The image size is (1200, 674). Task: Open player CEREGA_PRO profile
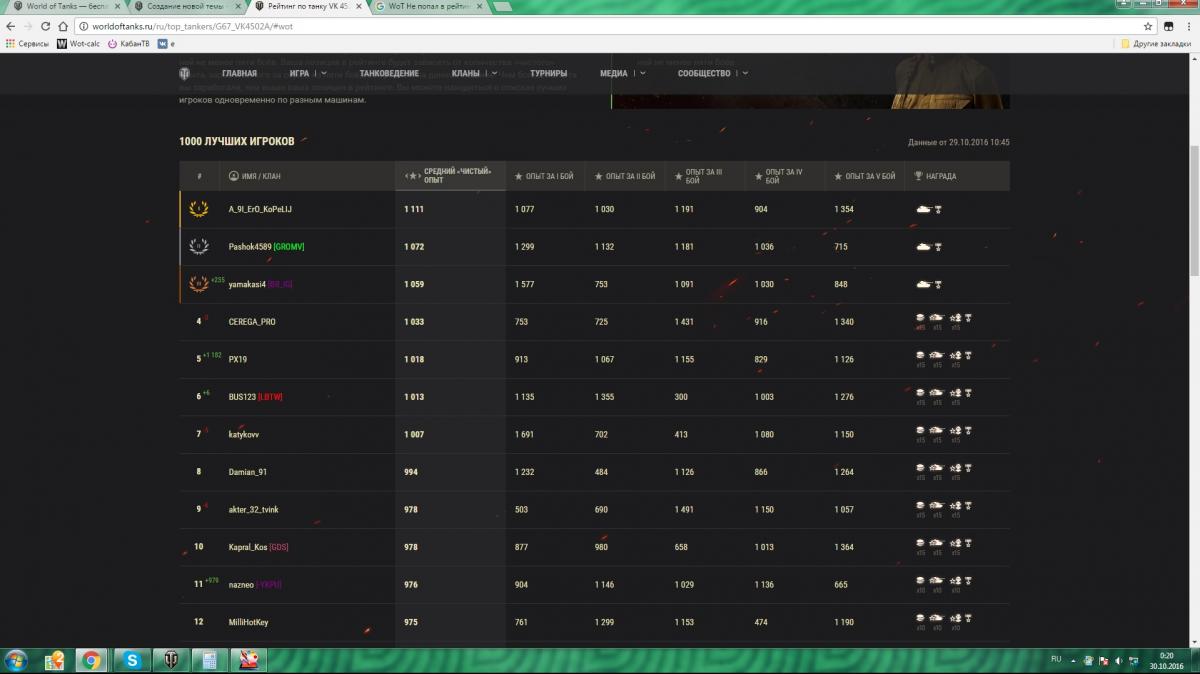(x=252, y=322)
